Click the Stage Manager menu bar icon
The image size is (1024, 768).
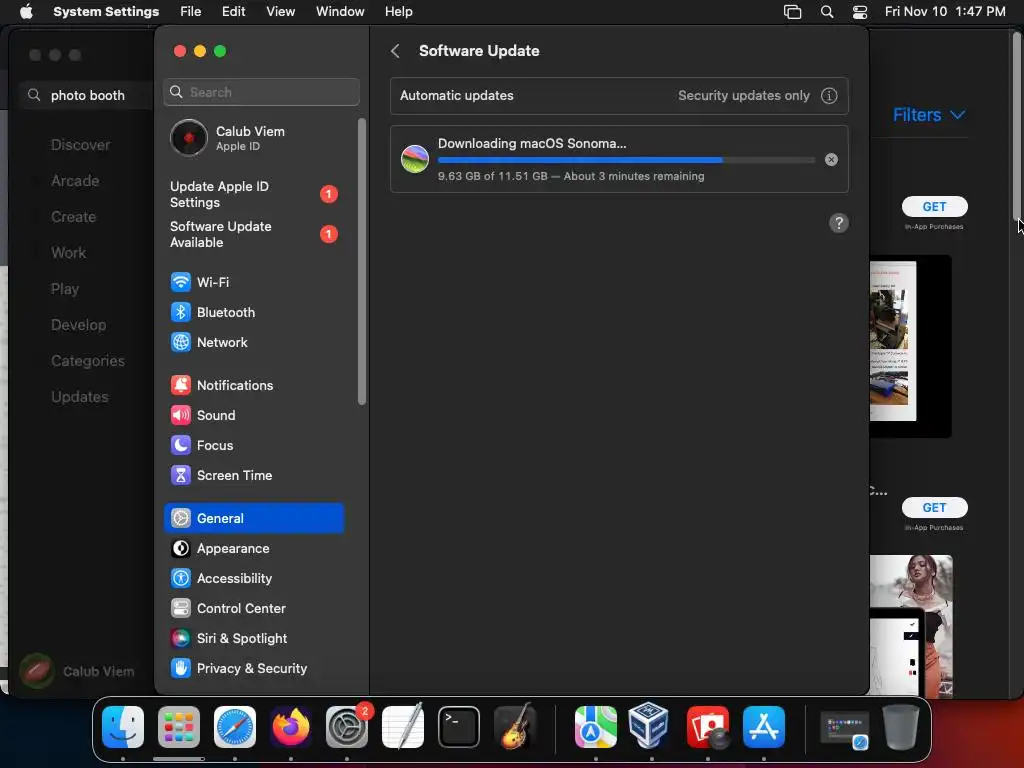tap(792, 12)
